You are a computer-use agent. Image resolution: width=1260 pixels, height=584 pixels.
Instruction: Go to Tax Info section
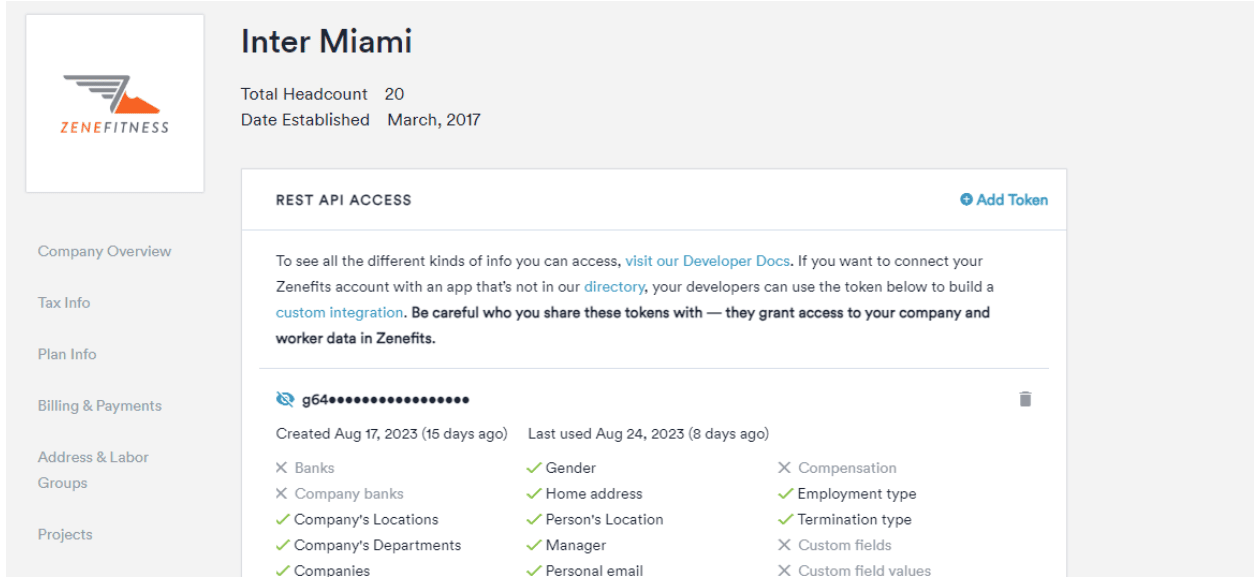click(x=64, y=303)
